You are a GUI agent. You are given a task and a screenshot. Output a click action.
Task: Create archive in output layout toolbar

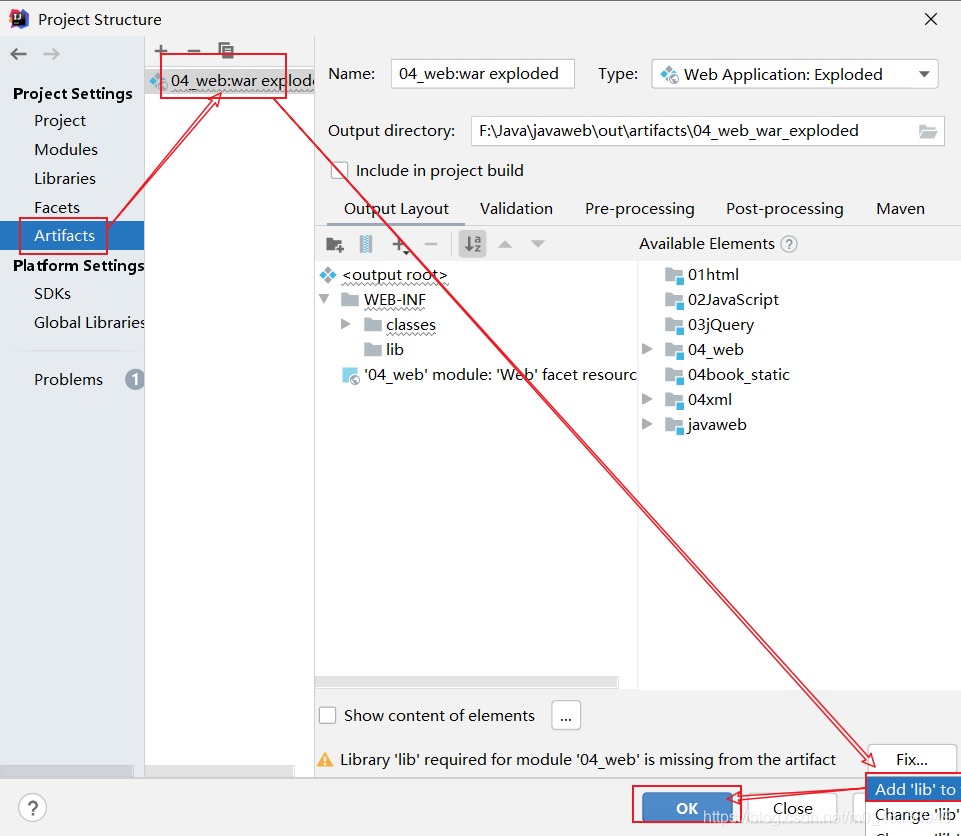[x=366, y=245]
